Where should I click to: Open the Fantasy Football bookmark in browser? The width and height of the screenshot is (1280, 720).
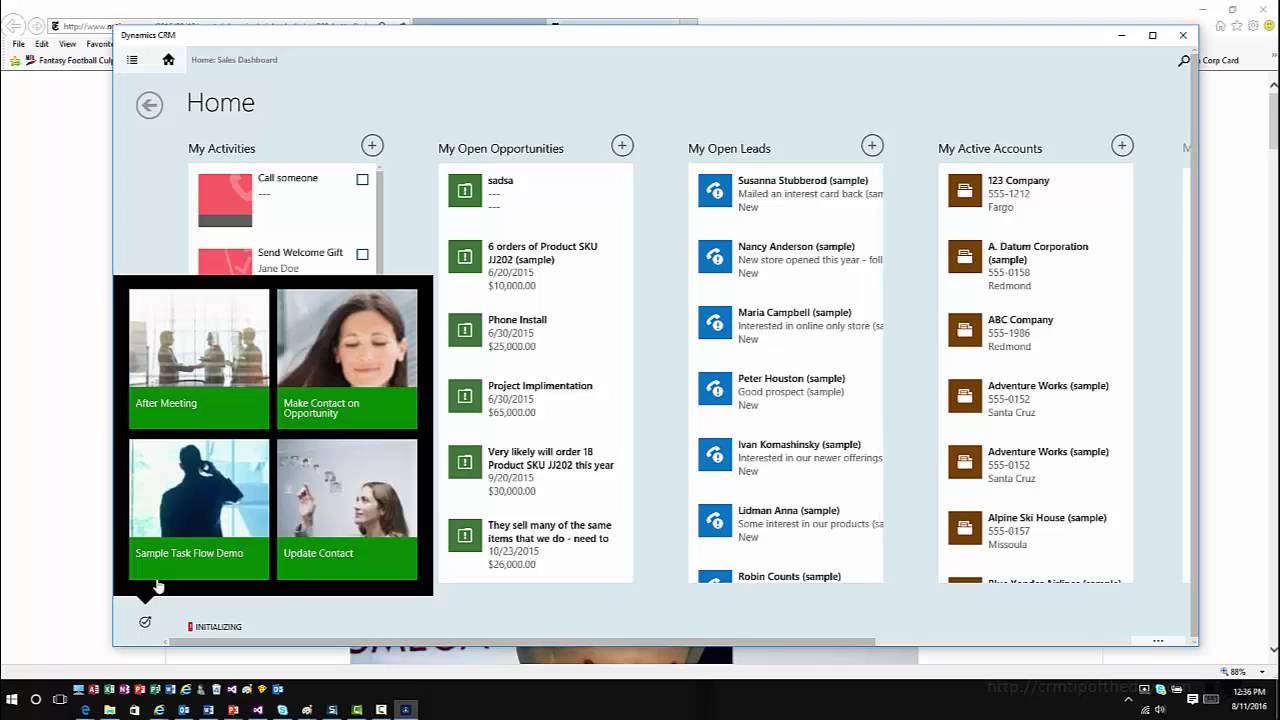click(68, 60)
